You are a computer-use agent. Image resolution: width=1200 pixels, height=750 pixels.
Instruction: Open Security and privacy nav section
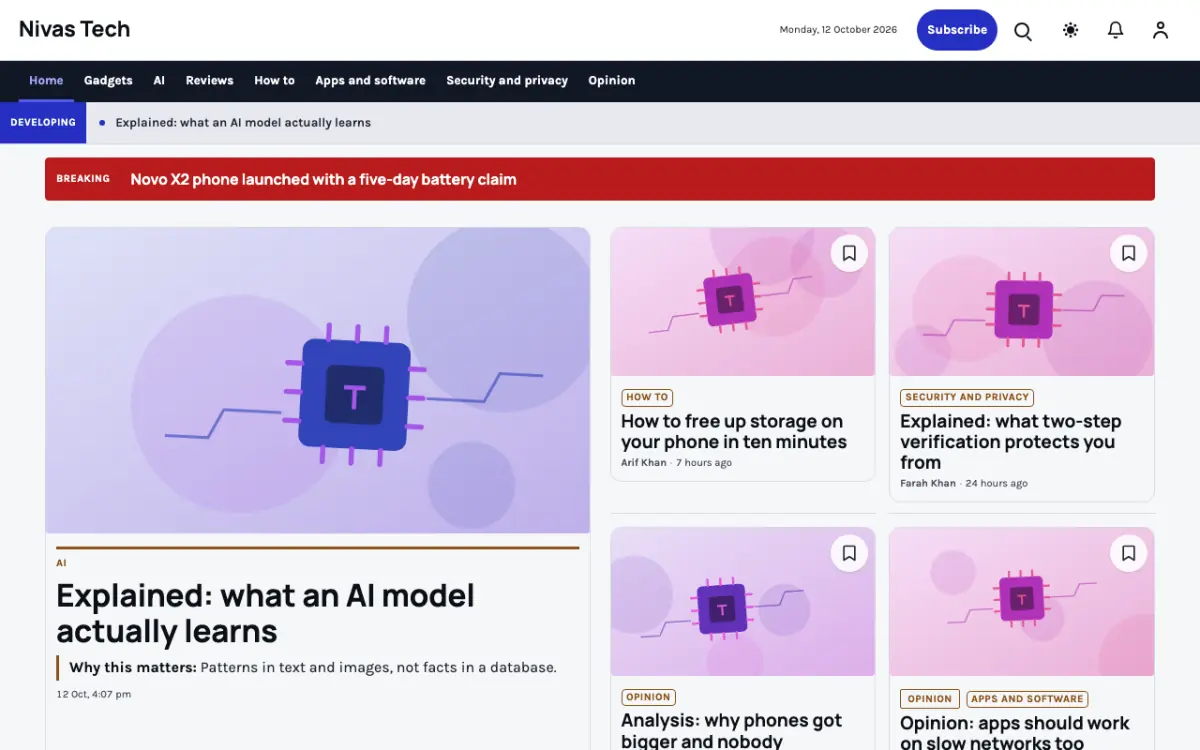[x=507, y=80]
